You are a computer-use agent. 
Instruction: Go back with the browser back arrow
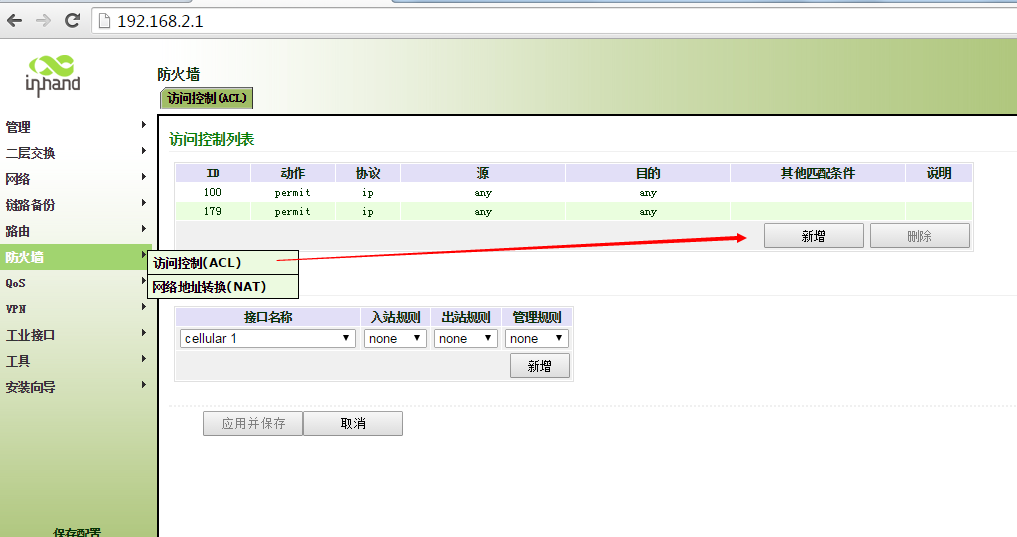pyautogui.click(x=14, y=21)
